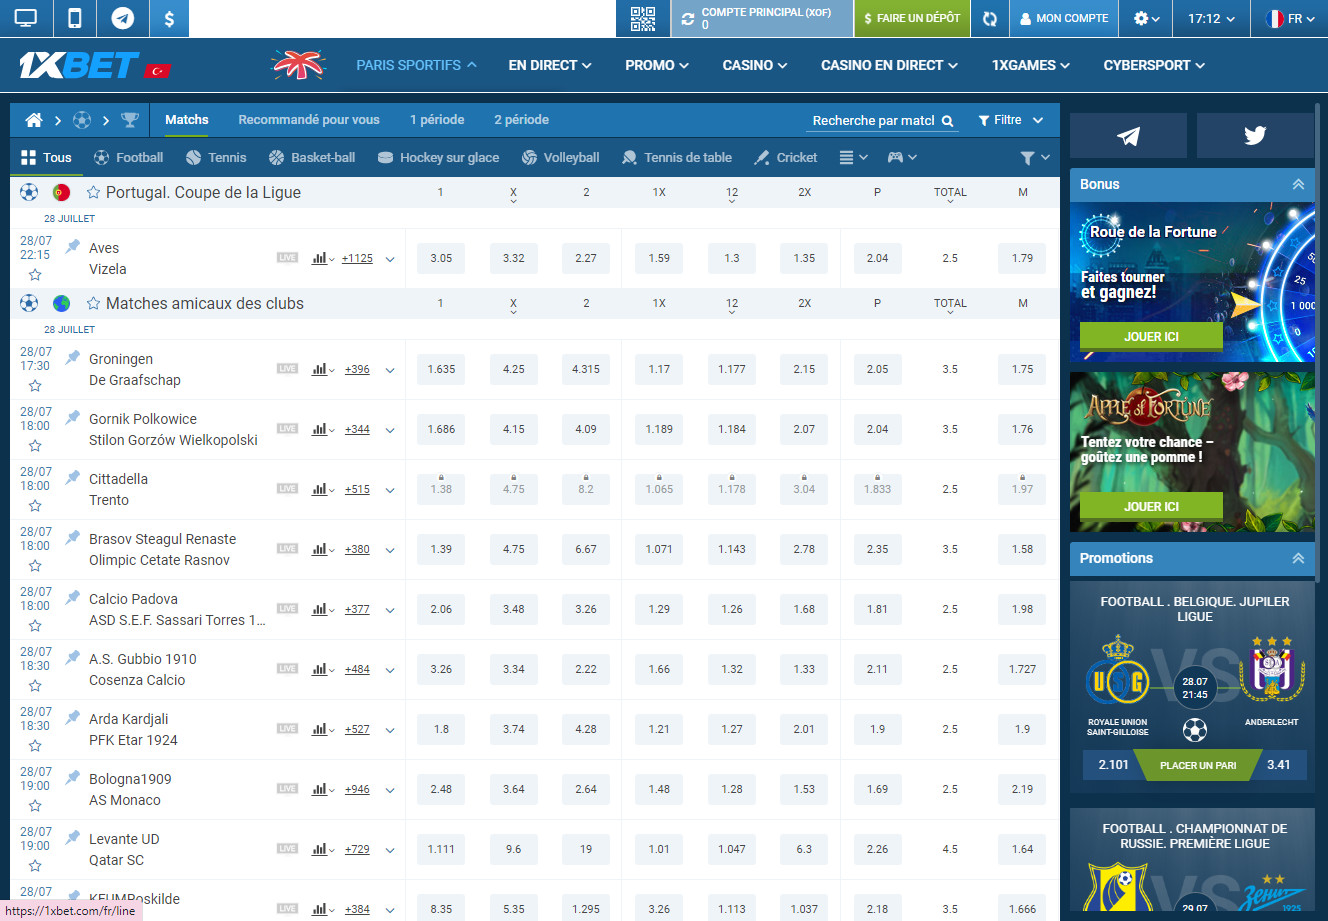Favorite Portugal Coupe de la Ligue star
This screenshot has height=921, width=1328.
click(x=93, y=192)
